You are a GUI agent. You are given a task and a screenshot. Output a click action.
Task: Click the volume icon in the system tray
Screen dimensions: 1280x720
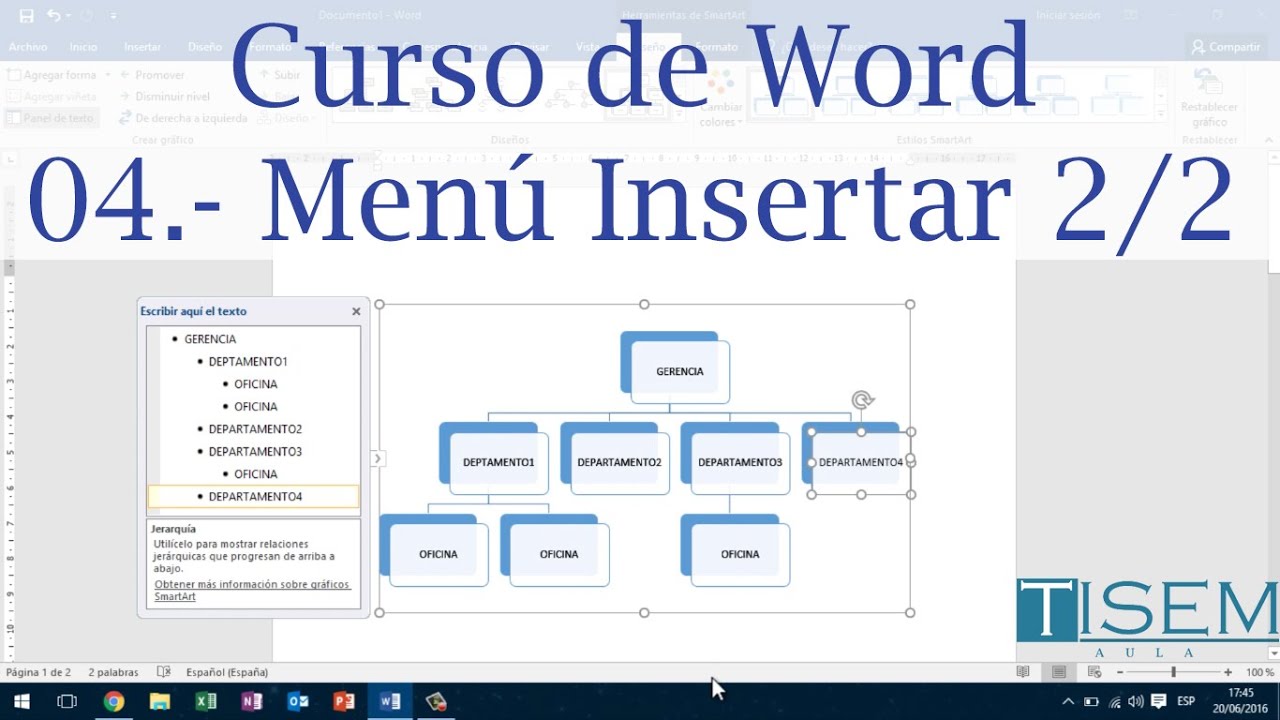pos(1137,702)
